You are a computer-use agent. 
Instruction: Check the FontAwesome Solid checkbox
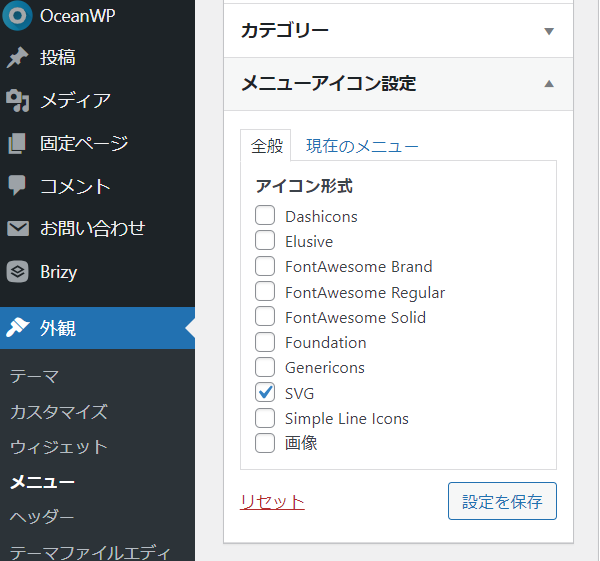[x=265, y=316]
